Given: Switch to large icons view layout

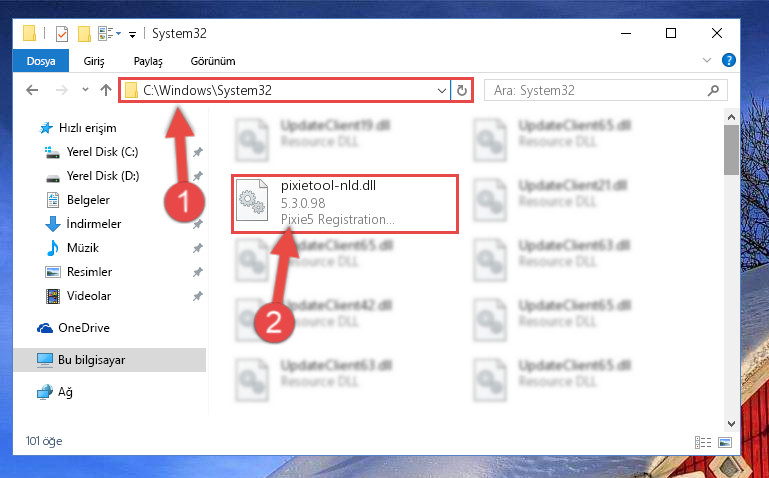Looking at the screenshot, I should (x=726, y=442).
